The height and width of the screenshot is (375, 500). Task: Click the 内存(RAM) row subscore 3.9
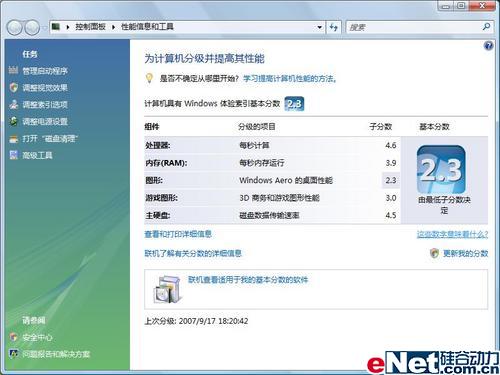click(391, 163)
